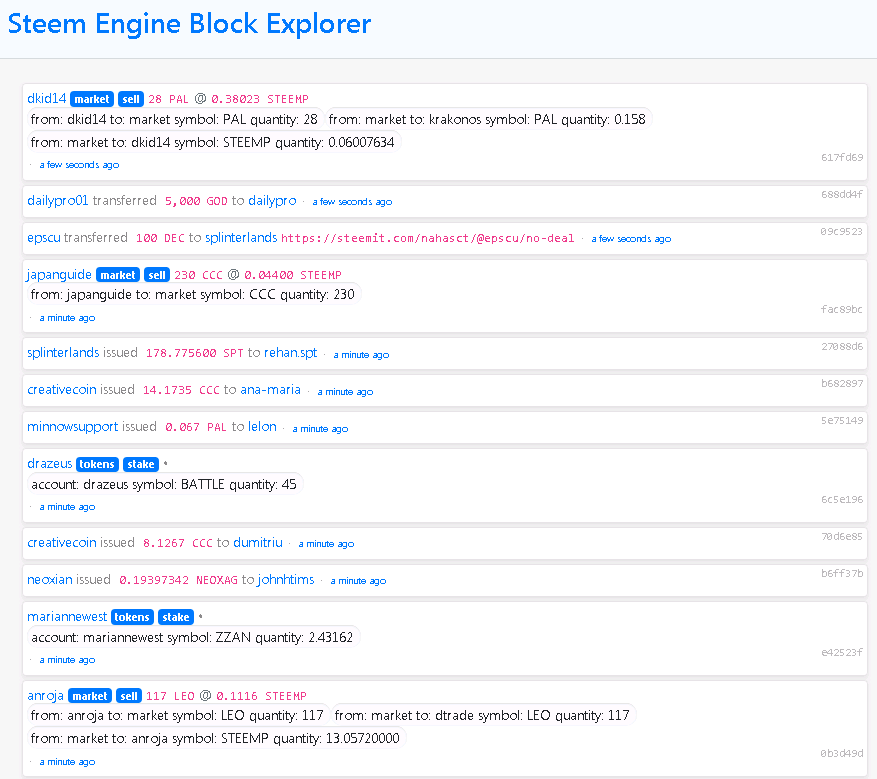Click the tokens badge in drazeus row
Image resolution: width=877 pixels, height=779 pixels.
tap(97, 464)
